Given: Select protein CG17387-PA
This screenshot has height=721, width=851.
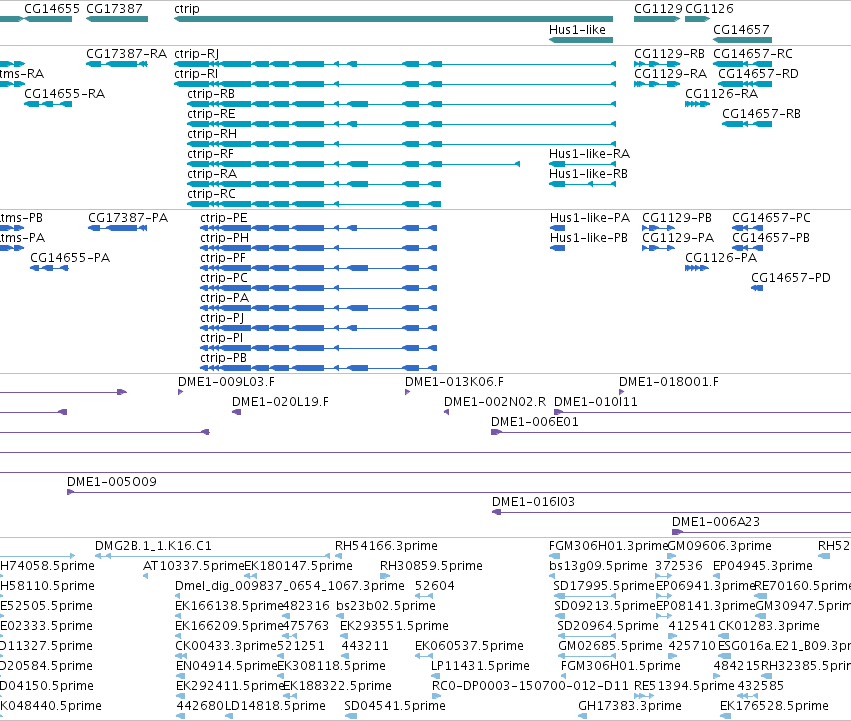Looking at the screenshot, I should [x=128, y=218].
